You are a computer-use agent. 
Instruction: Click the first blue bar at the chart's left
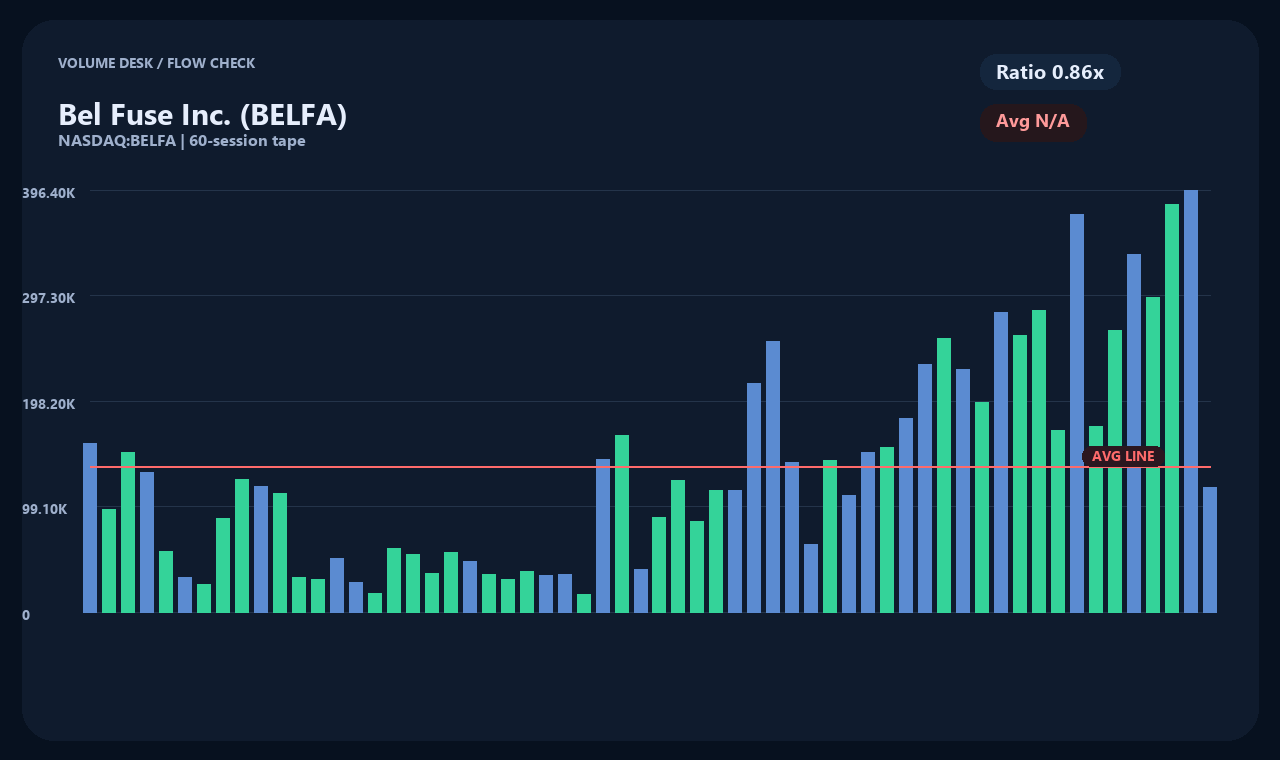point(90,528)
